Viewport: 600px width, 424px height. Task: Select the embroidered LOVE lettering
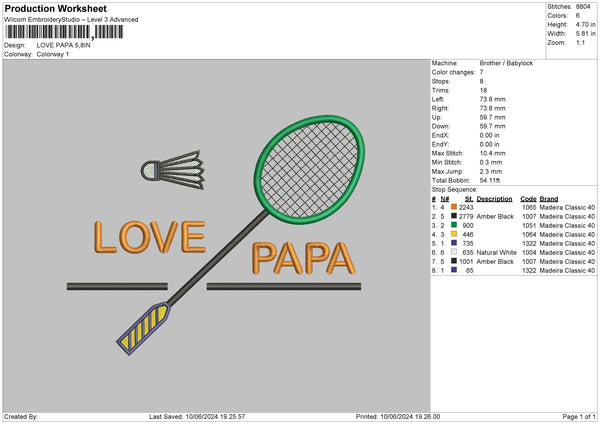pyautogui.click(x=150, y=237)
